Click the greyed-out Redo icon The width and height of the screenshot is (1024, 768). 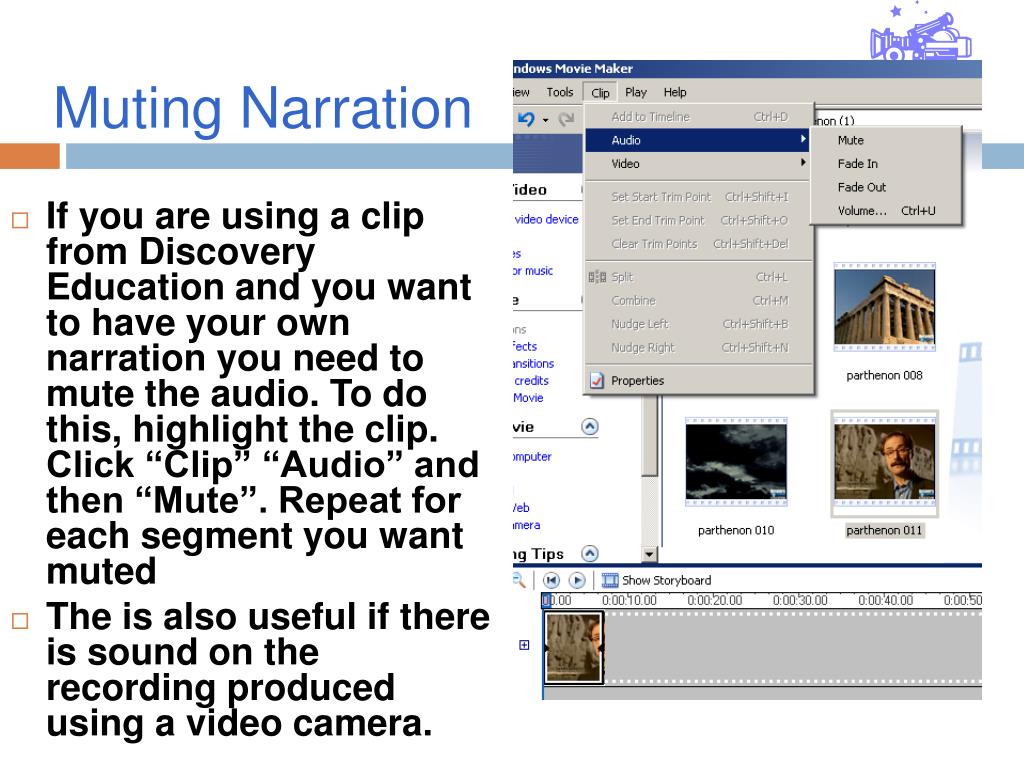[566, 119]
